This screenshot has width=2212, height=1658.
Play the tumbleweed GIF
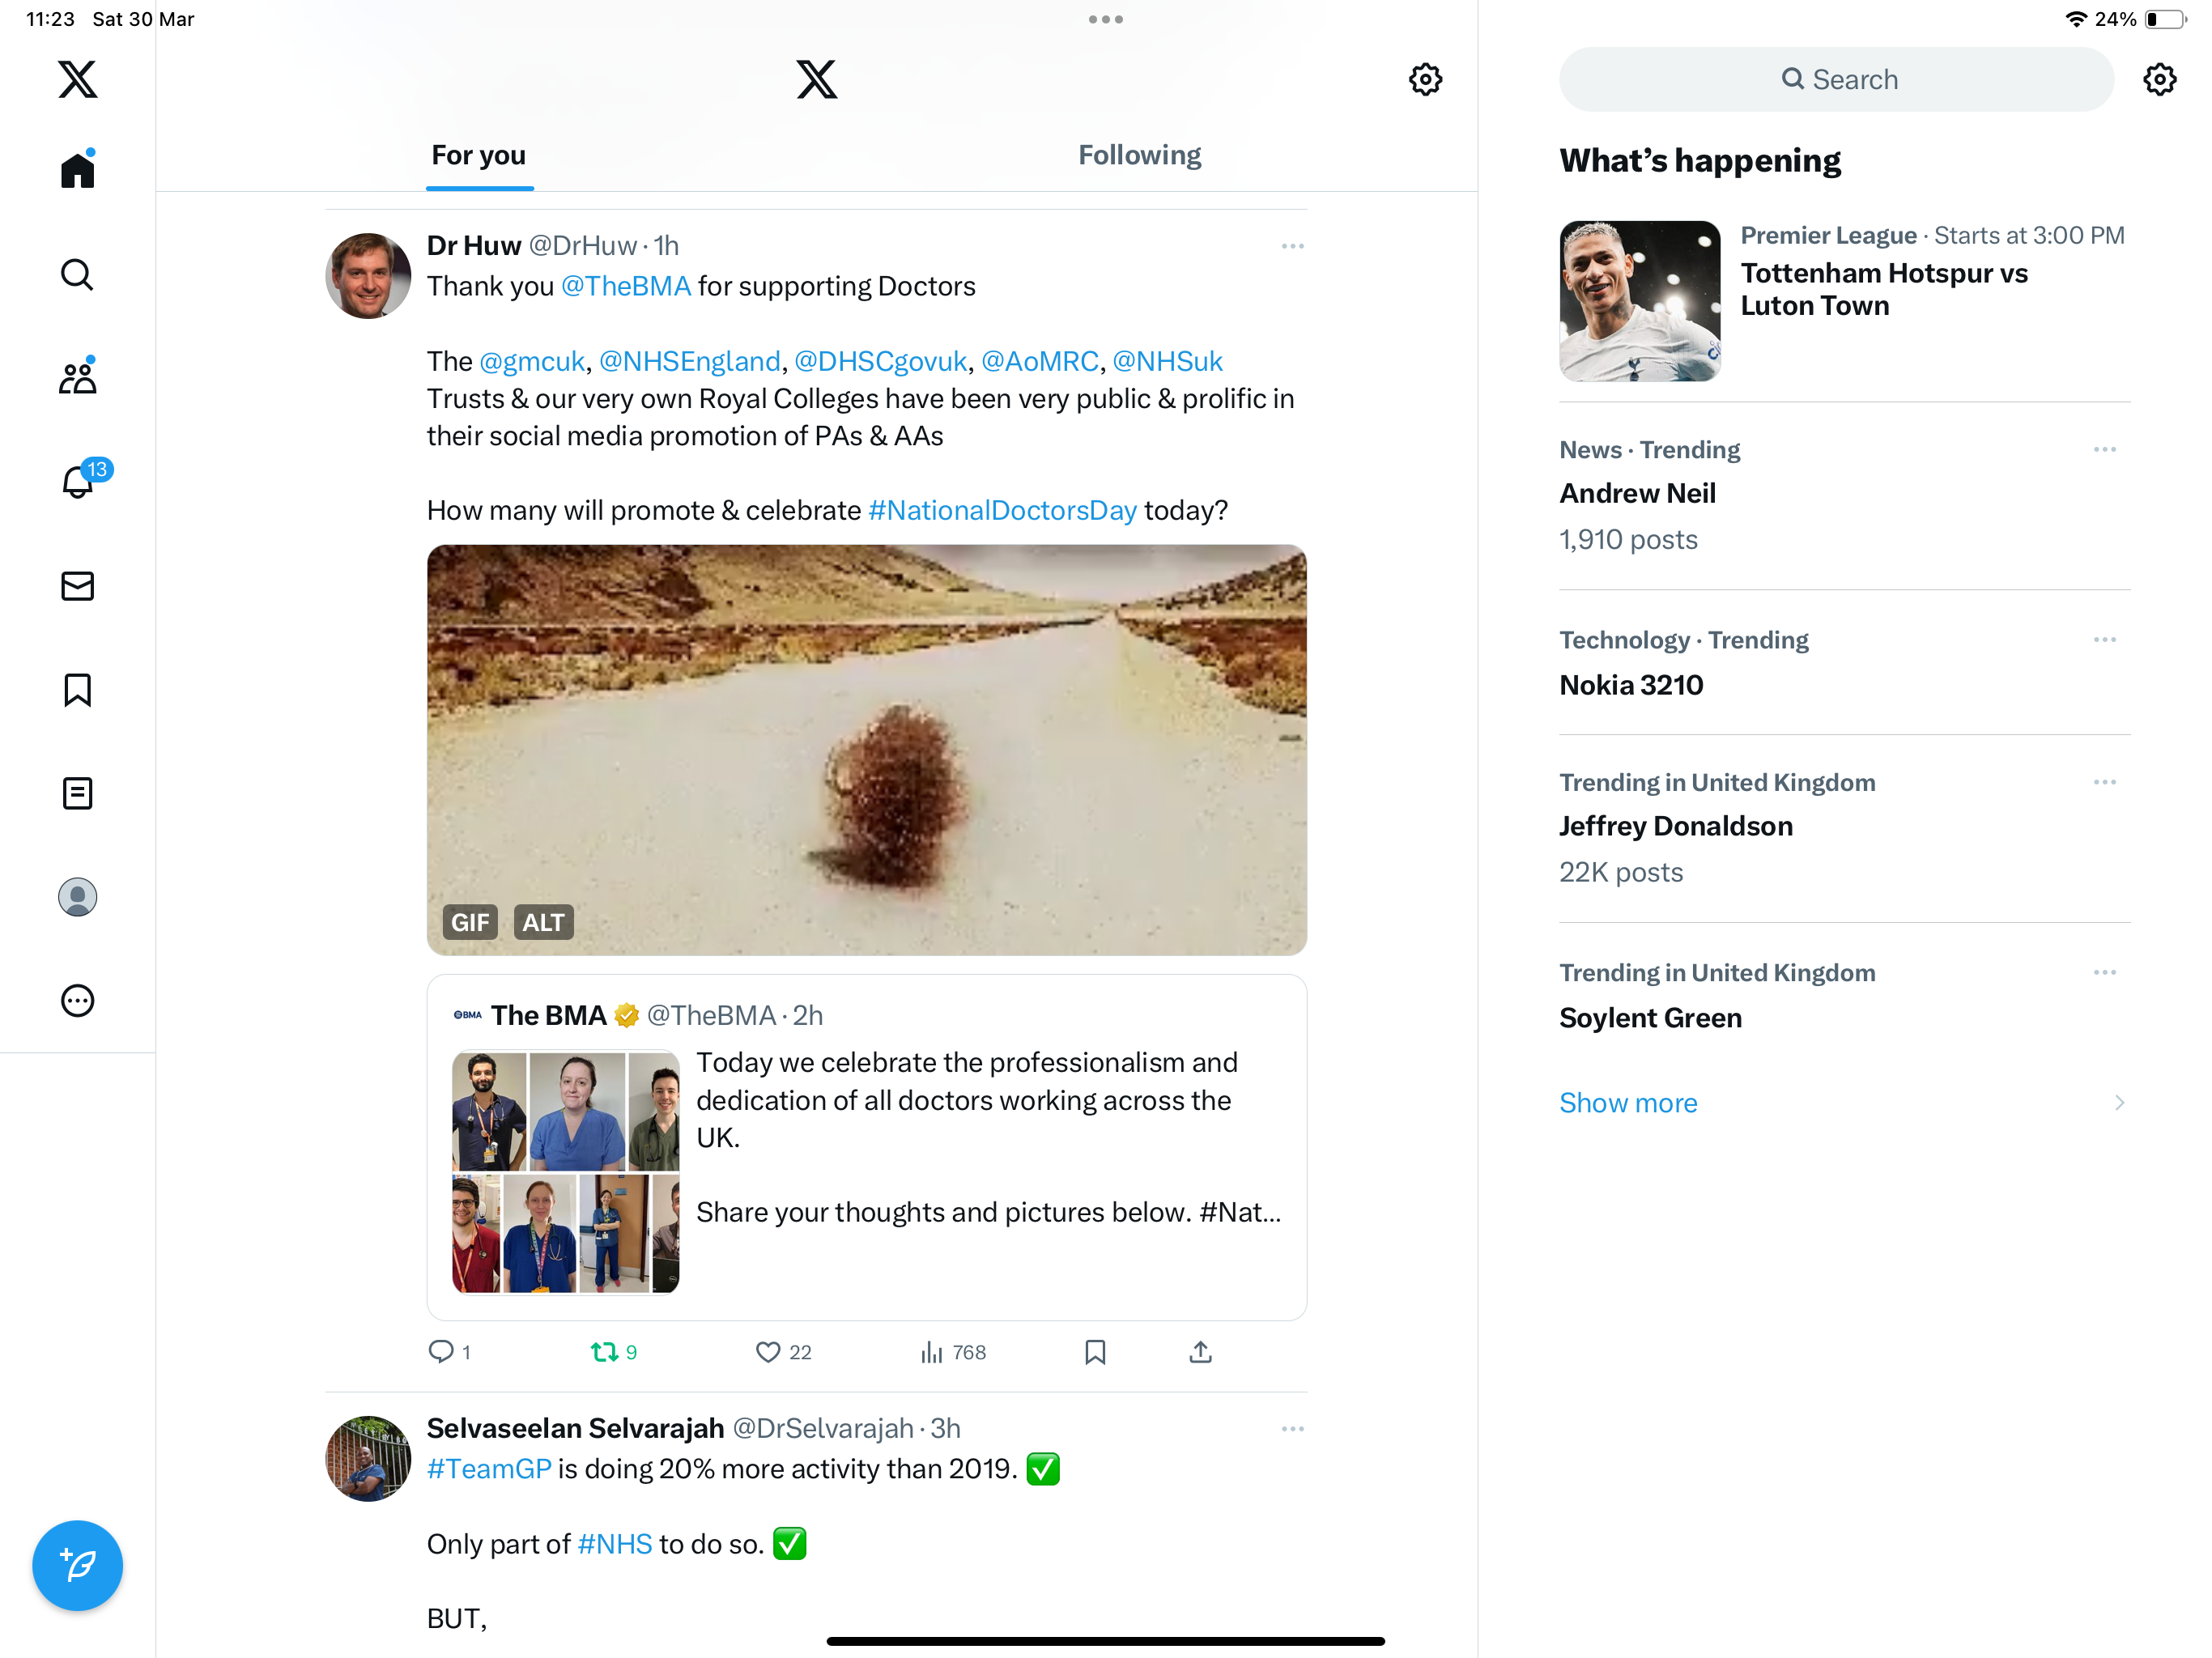866,749
